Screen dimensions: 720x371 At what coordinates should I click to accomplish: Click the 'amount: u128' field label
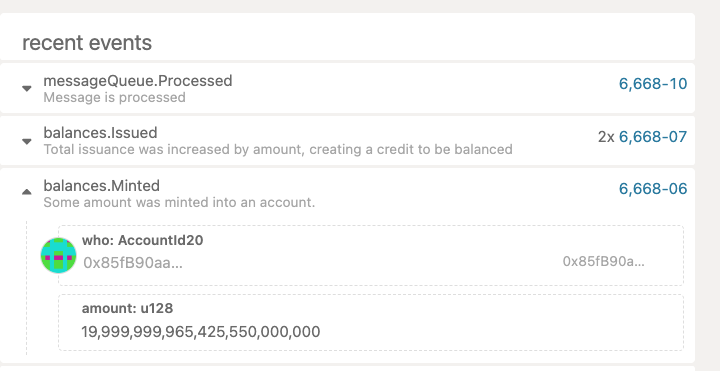tap(127, 308)
